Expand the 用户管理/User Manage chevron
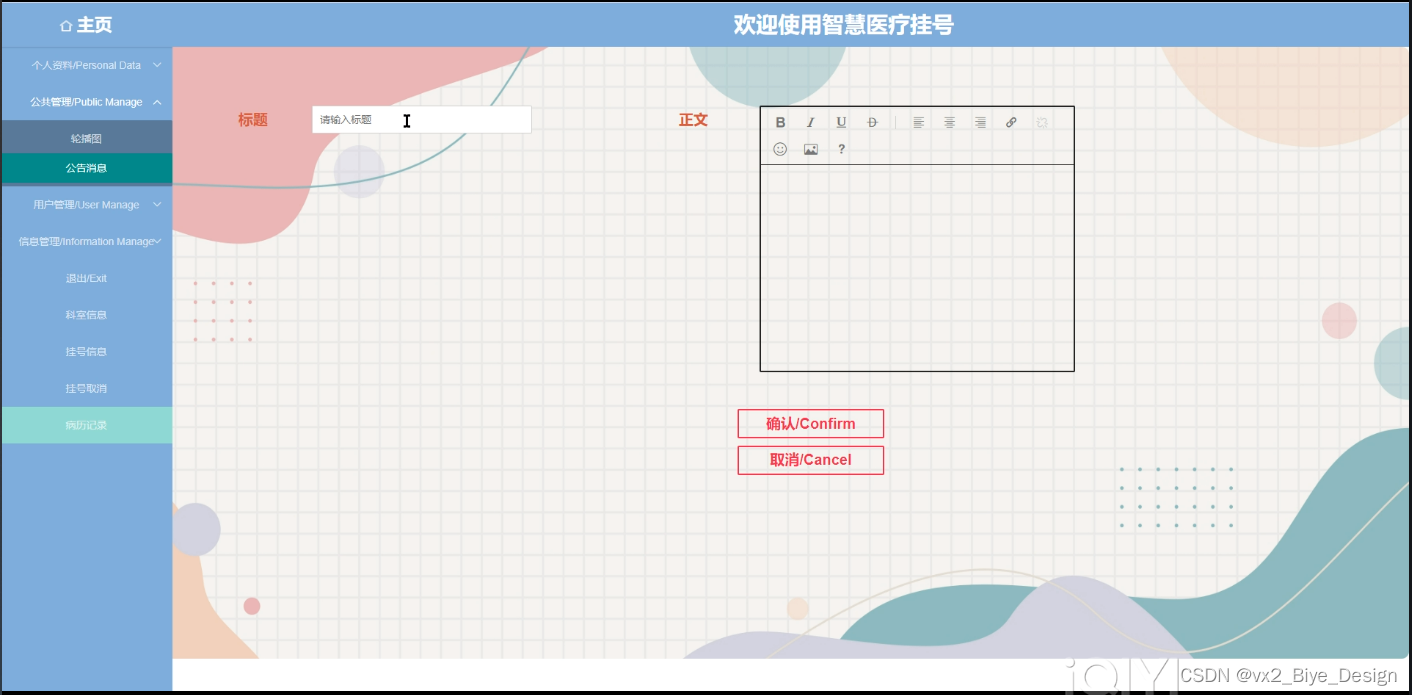 (157, 205)
